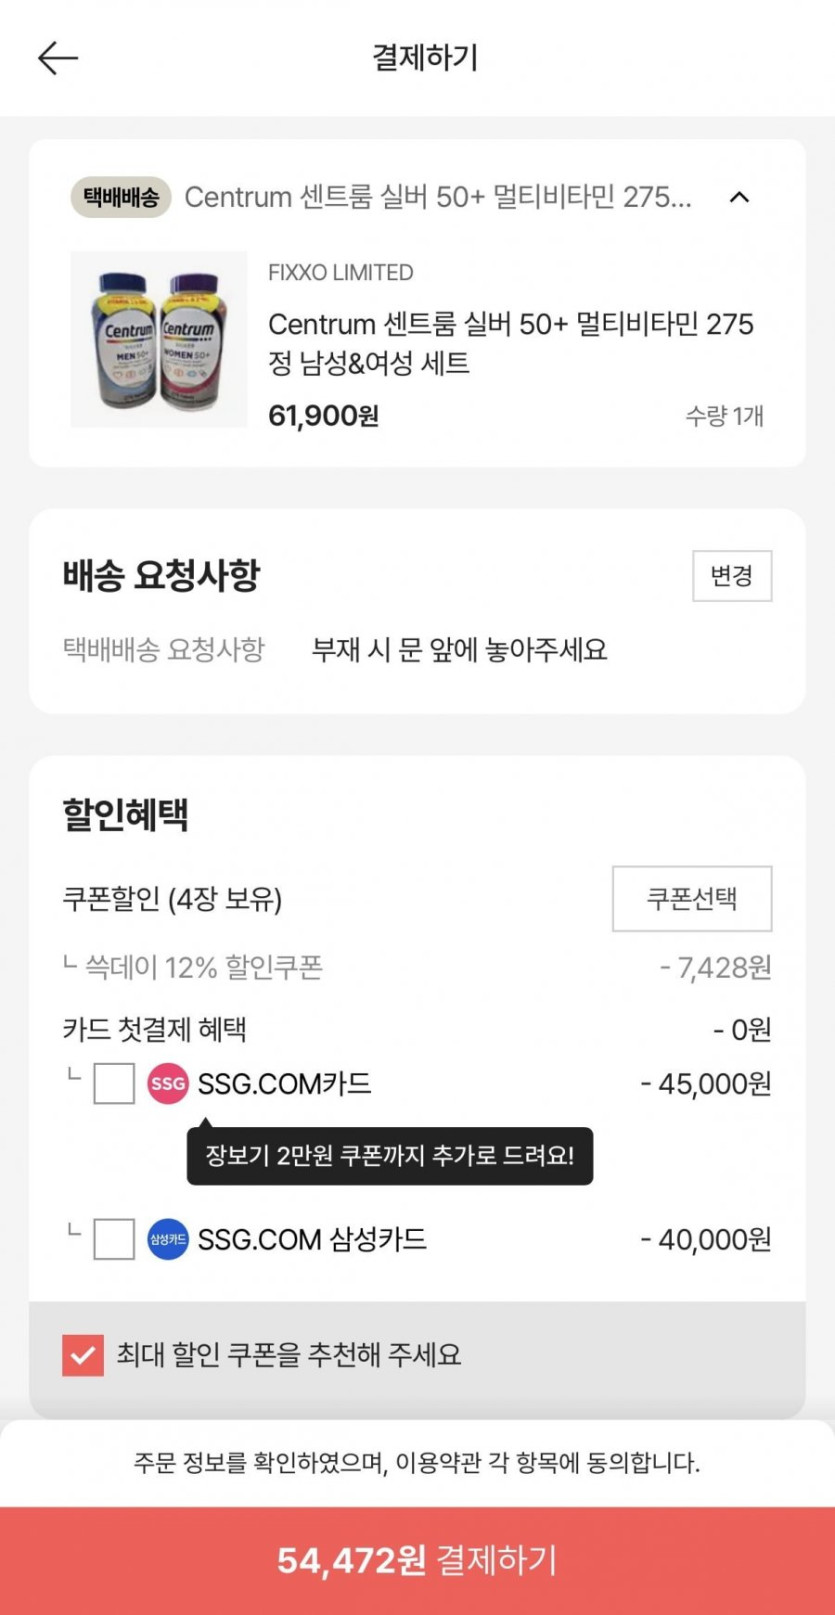Click the FIXXO LIMITED seller name
The height and width of the screenshot is (1615, 835).
(x=340, y=273)
